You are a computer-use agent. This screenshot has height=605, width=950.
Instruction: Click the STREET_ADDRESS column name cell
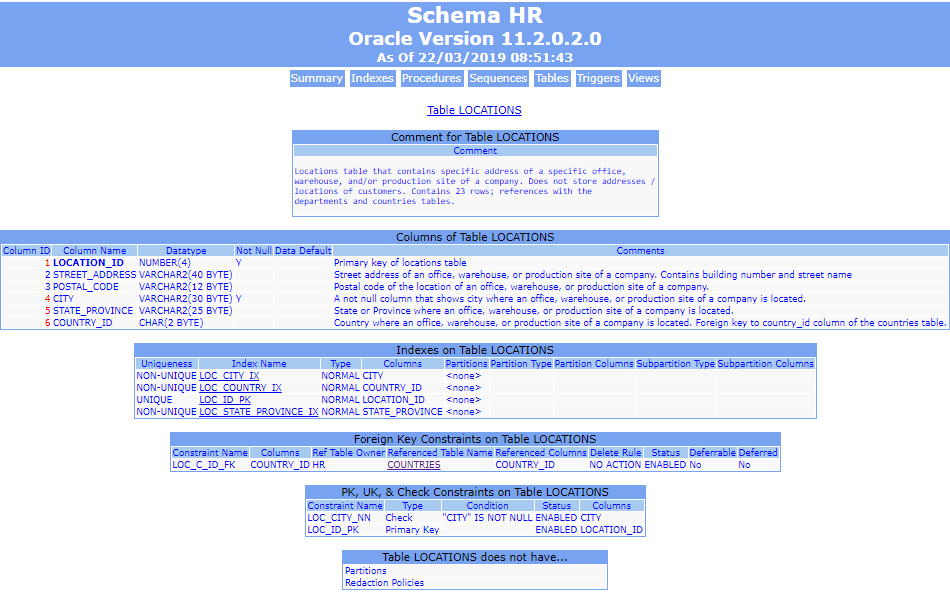[x=94, y=275]
